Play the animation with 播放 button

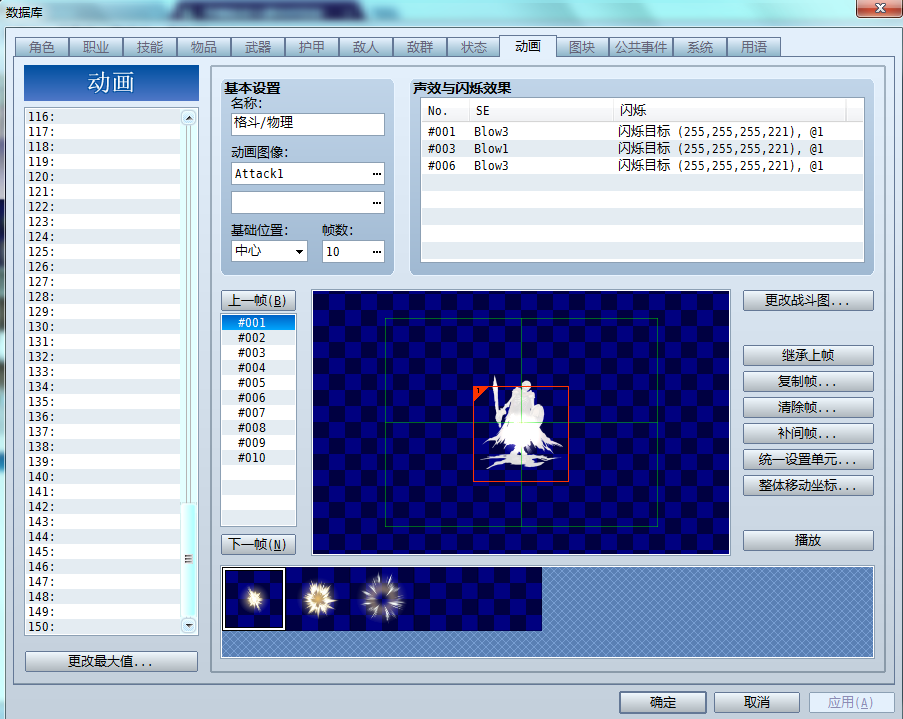point(808,540)
